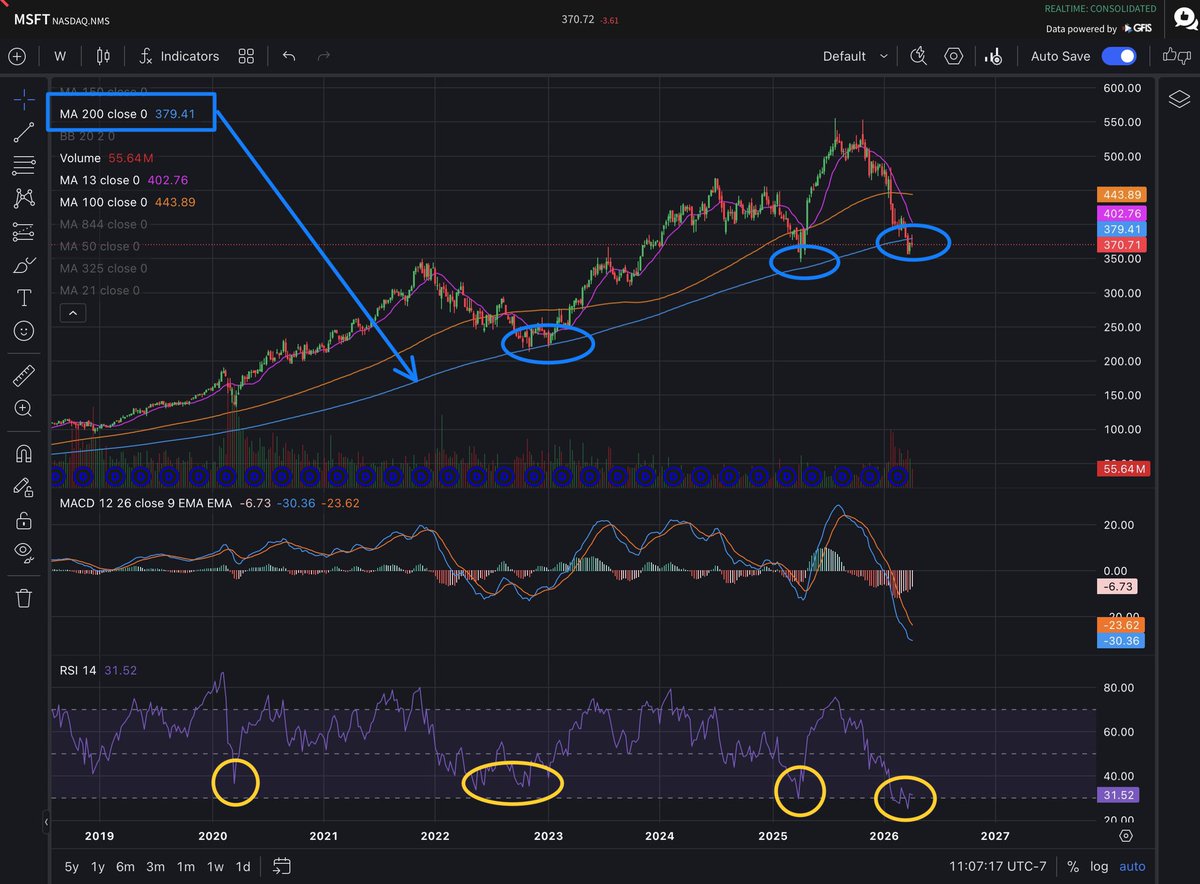This screenshot has width=1200, height=884.
Task: Open axis settings gear at bottom right
Action: click(x=1126, y=835)
